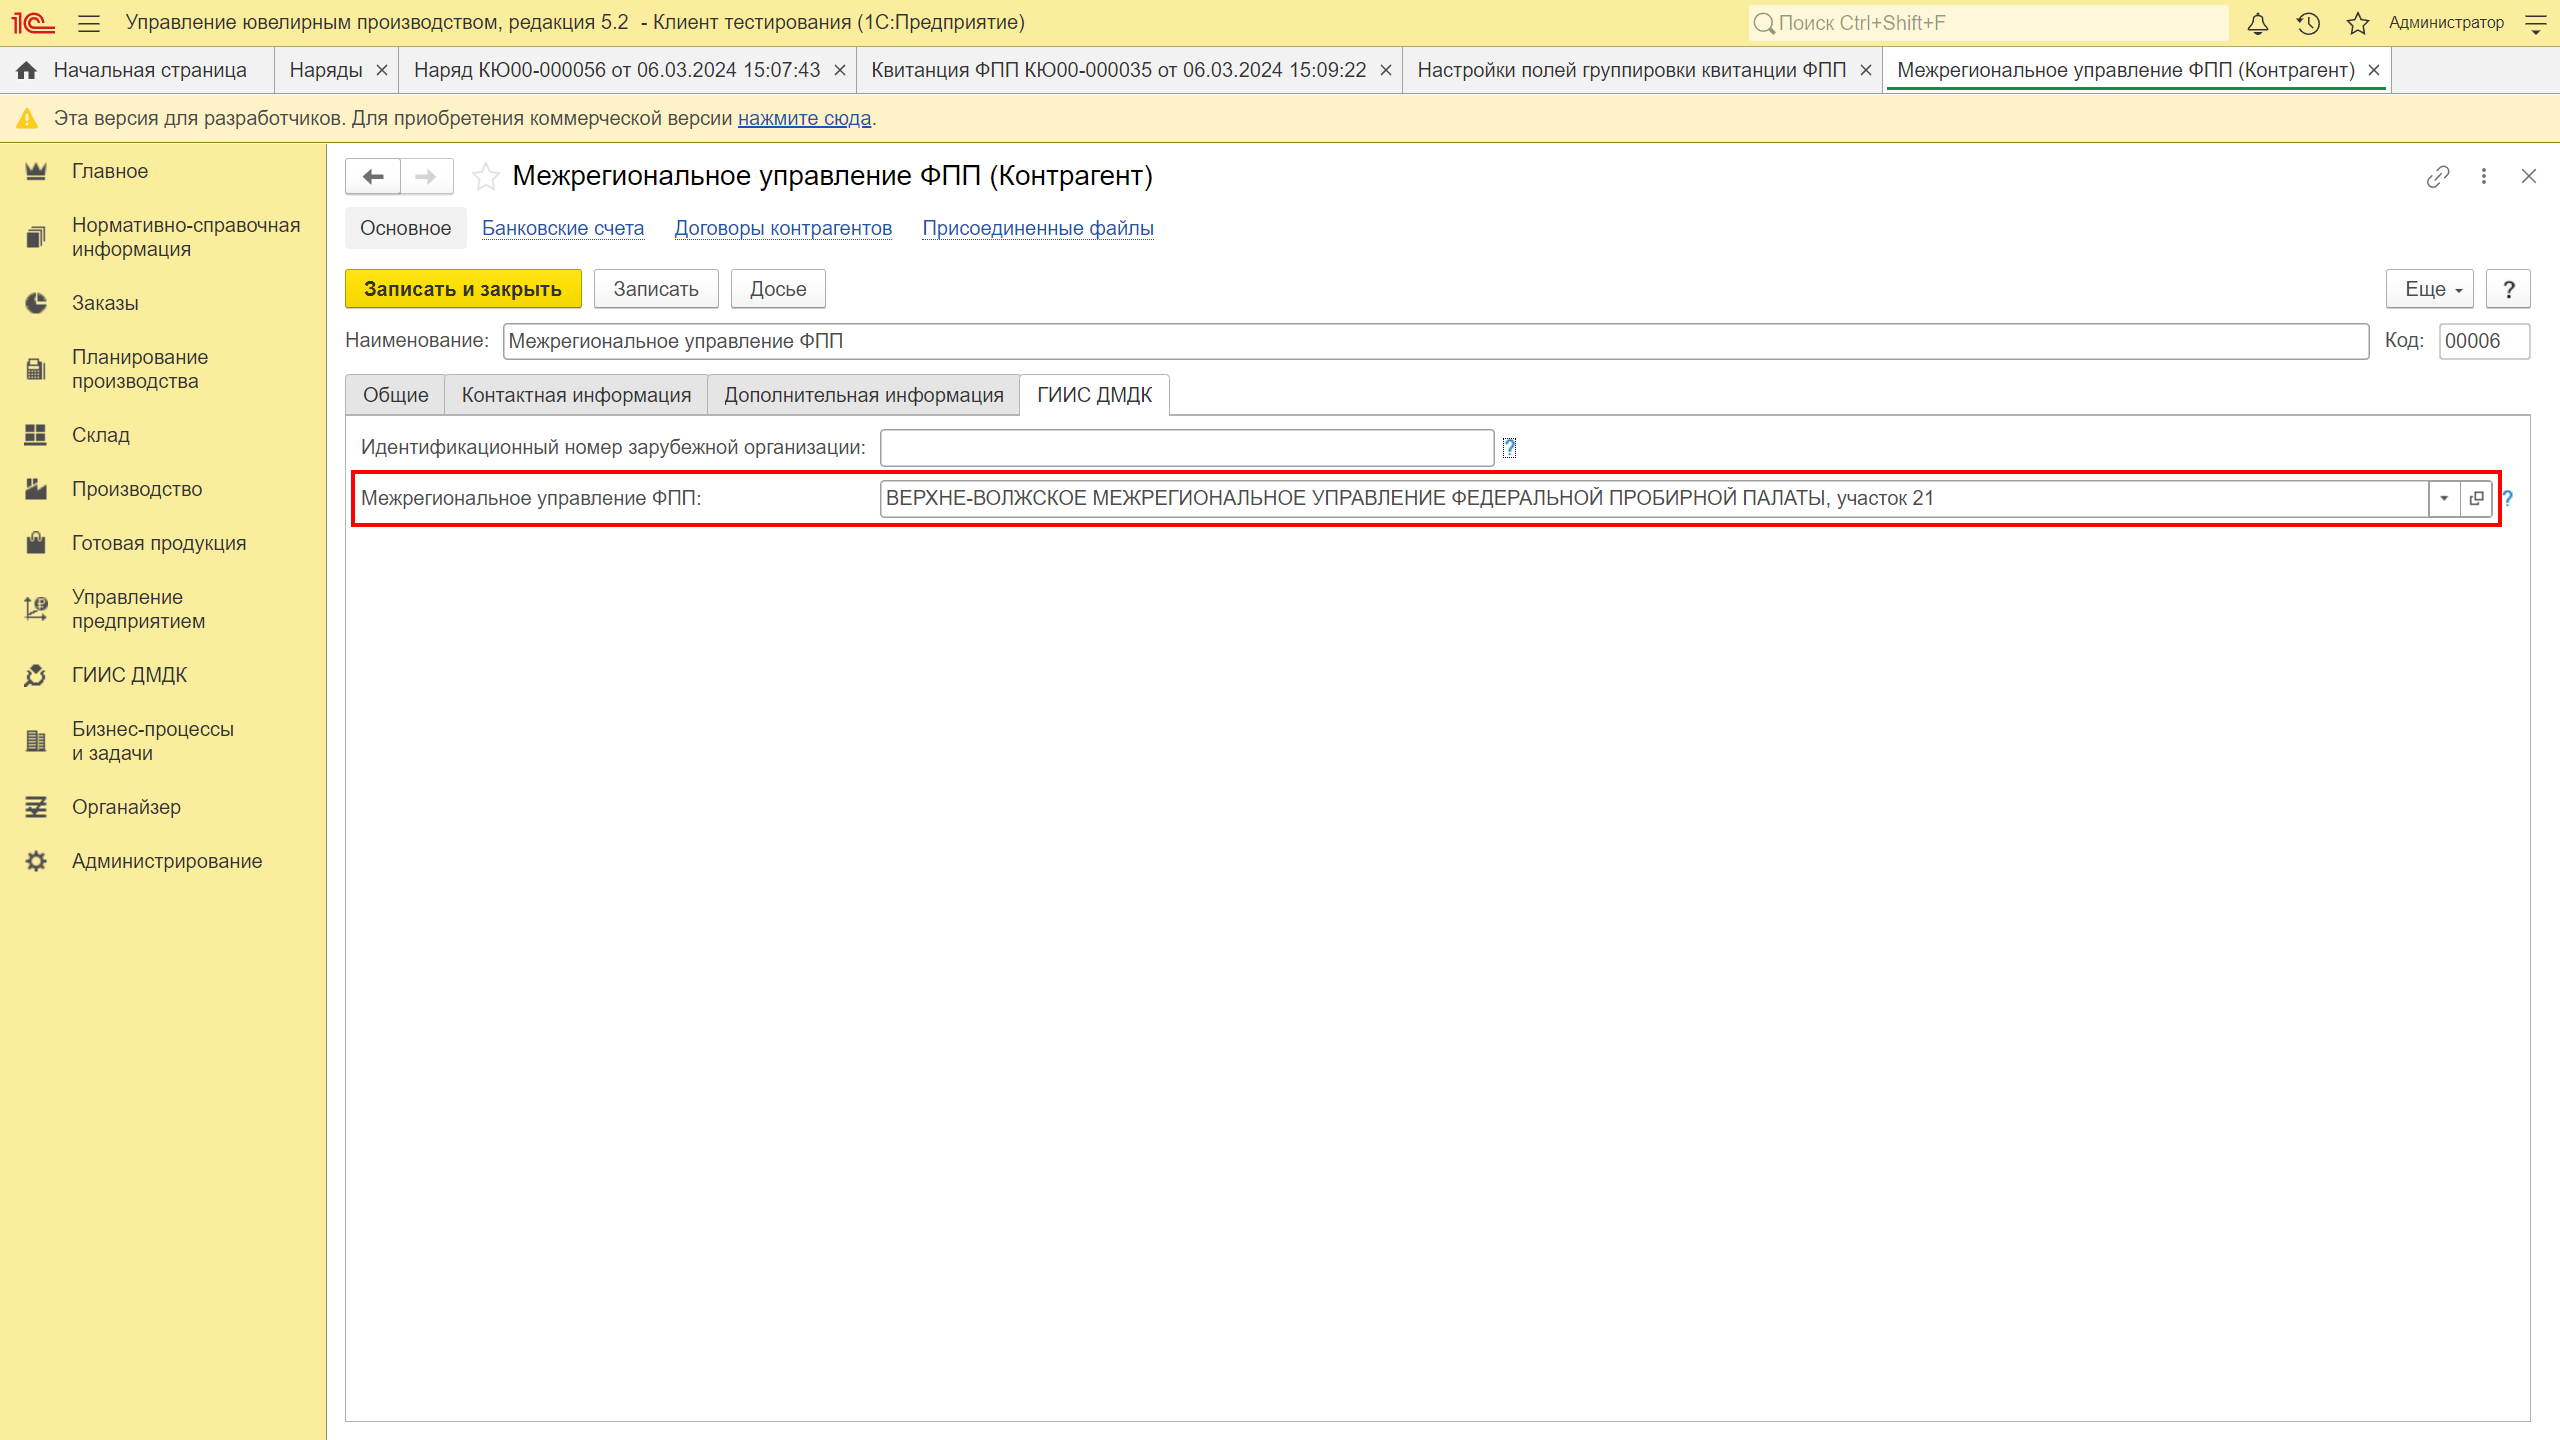This screenshot has height=1440, width=2560.
Task: Open Присоединенные файлы link
Action: tap(1038, 228)
